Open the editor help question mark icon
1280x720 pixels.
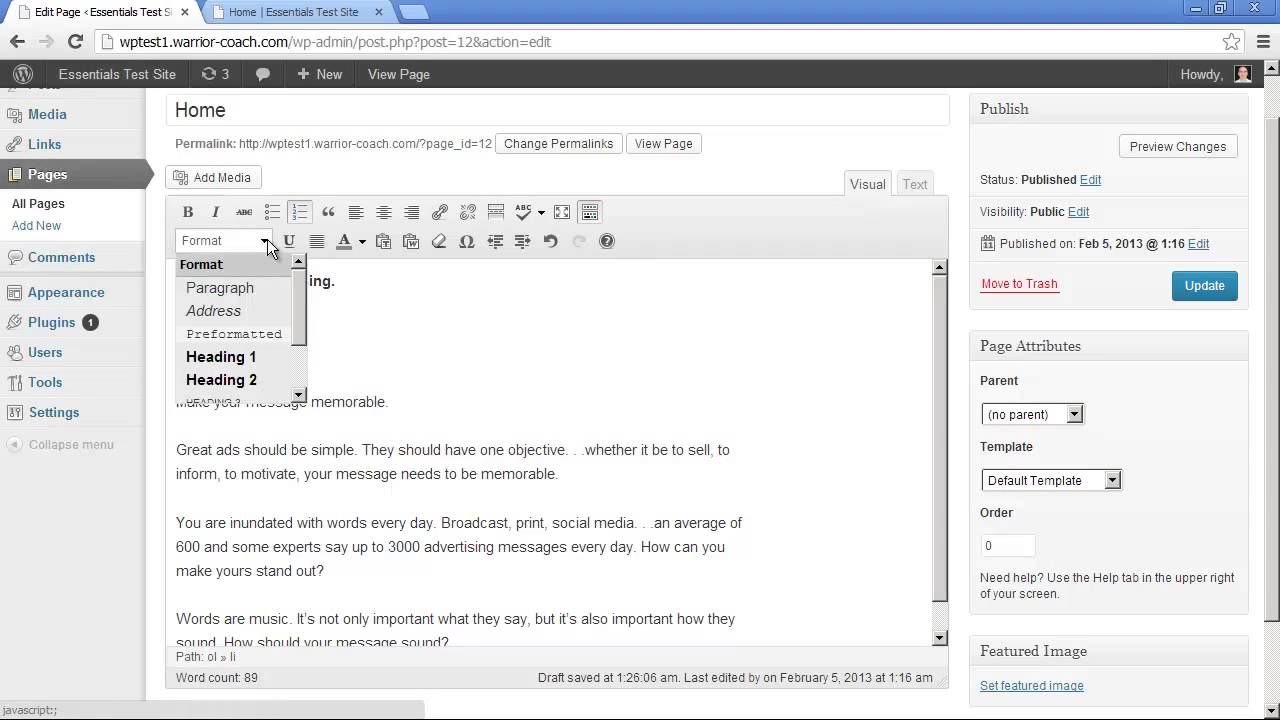coord(606,241)
